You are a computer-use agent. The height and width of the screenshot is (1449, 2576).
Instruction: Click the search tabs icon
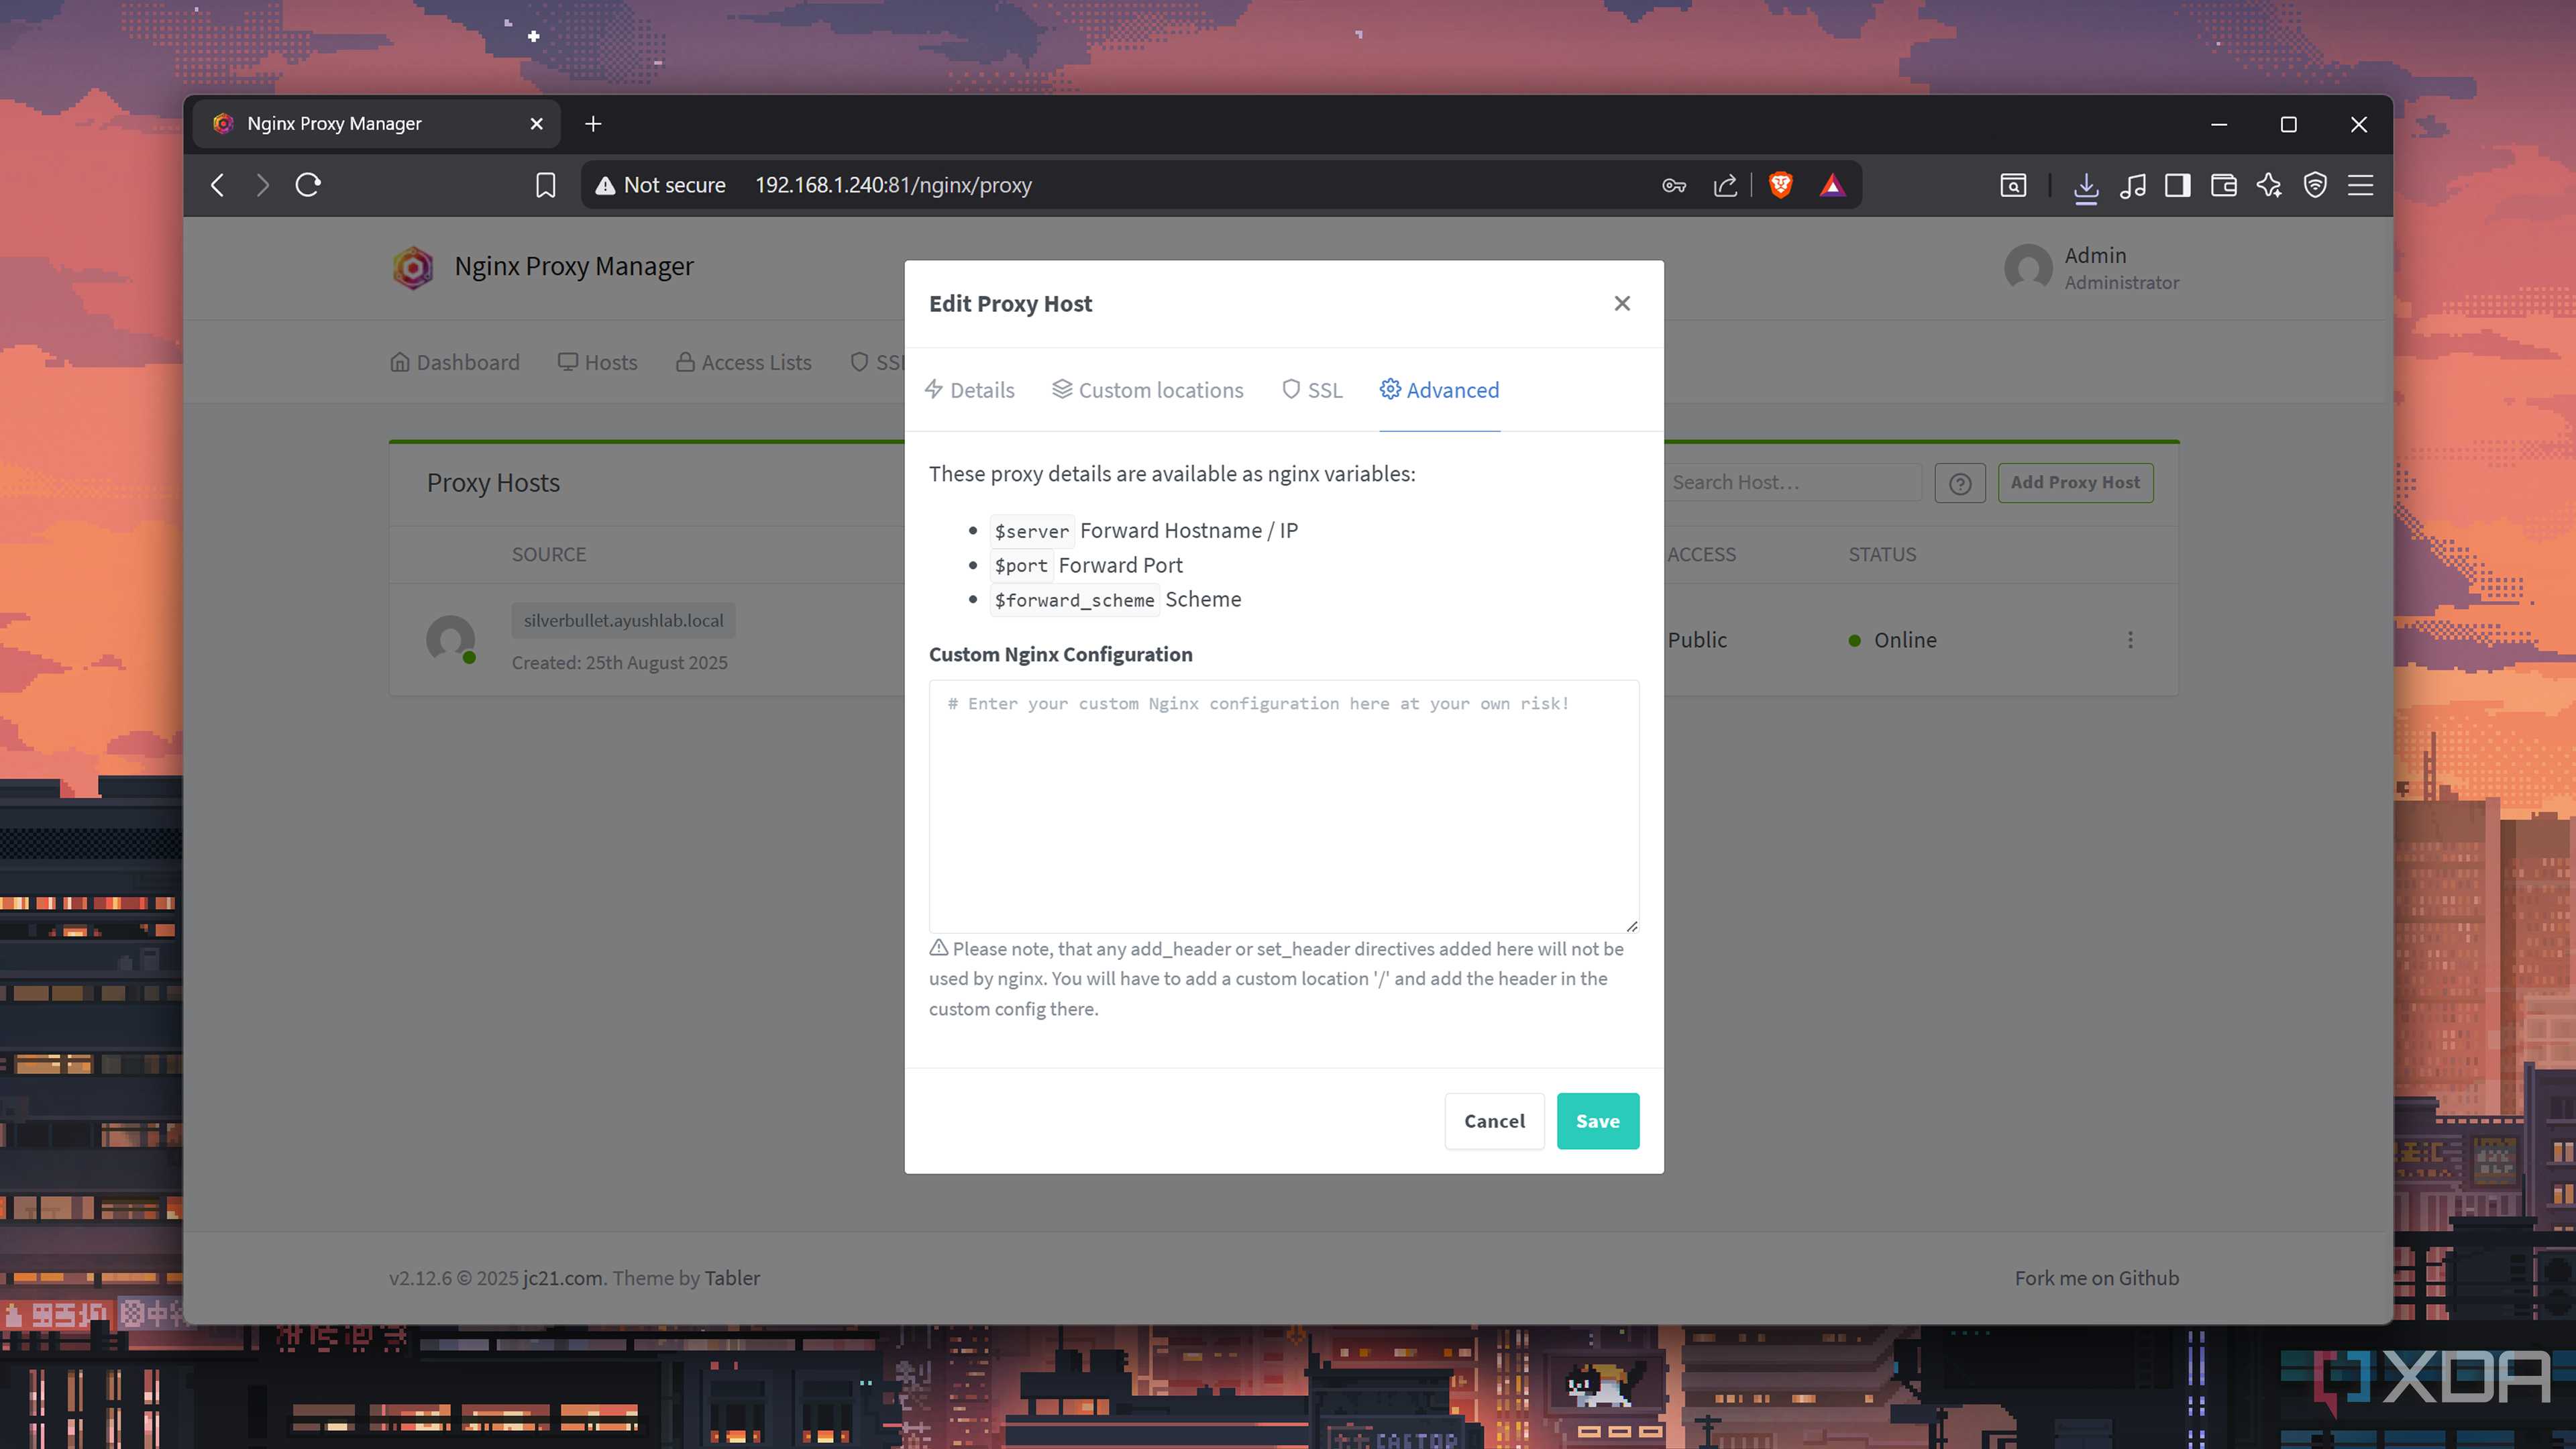(x=2013, y=185)
